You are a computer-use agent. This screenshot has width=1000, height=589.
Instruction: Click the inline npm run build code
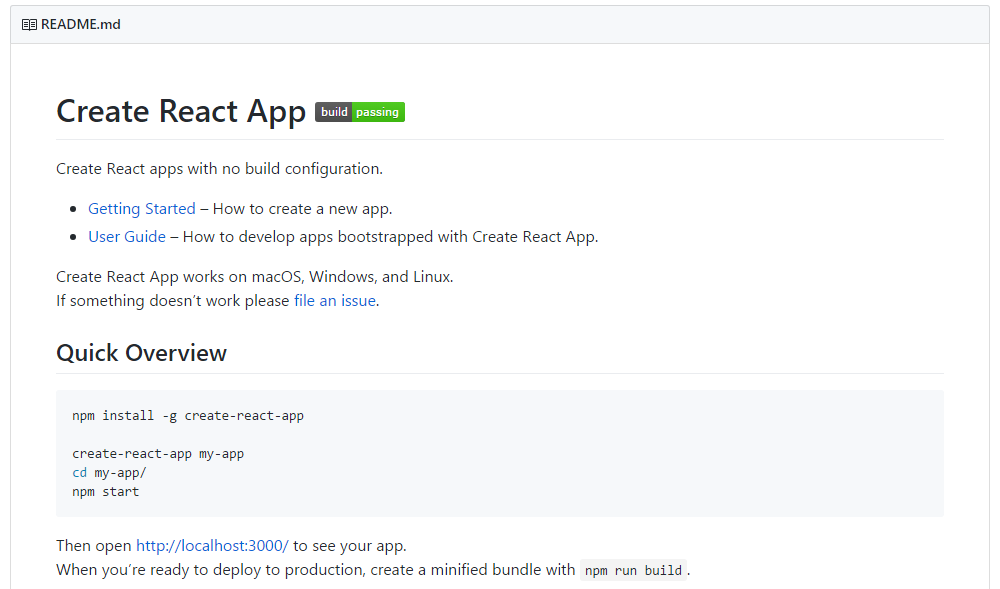point(633,571)
